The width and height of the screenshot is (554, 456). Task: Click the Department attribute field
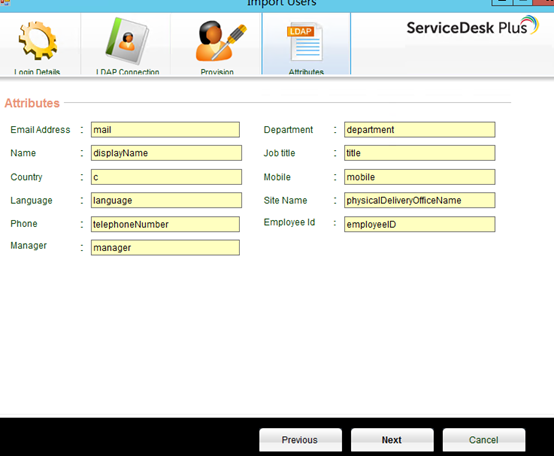pyautogui.click(x=420, y=130)
